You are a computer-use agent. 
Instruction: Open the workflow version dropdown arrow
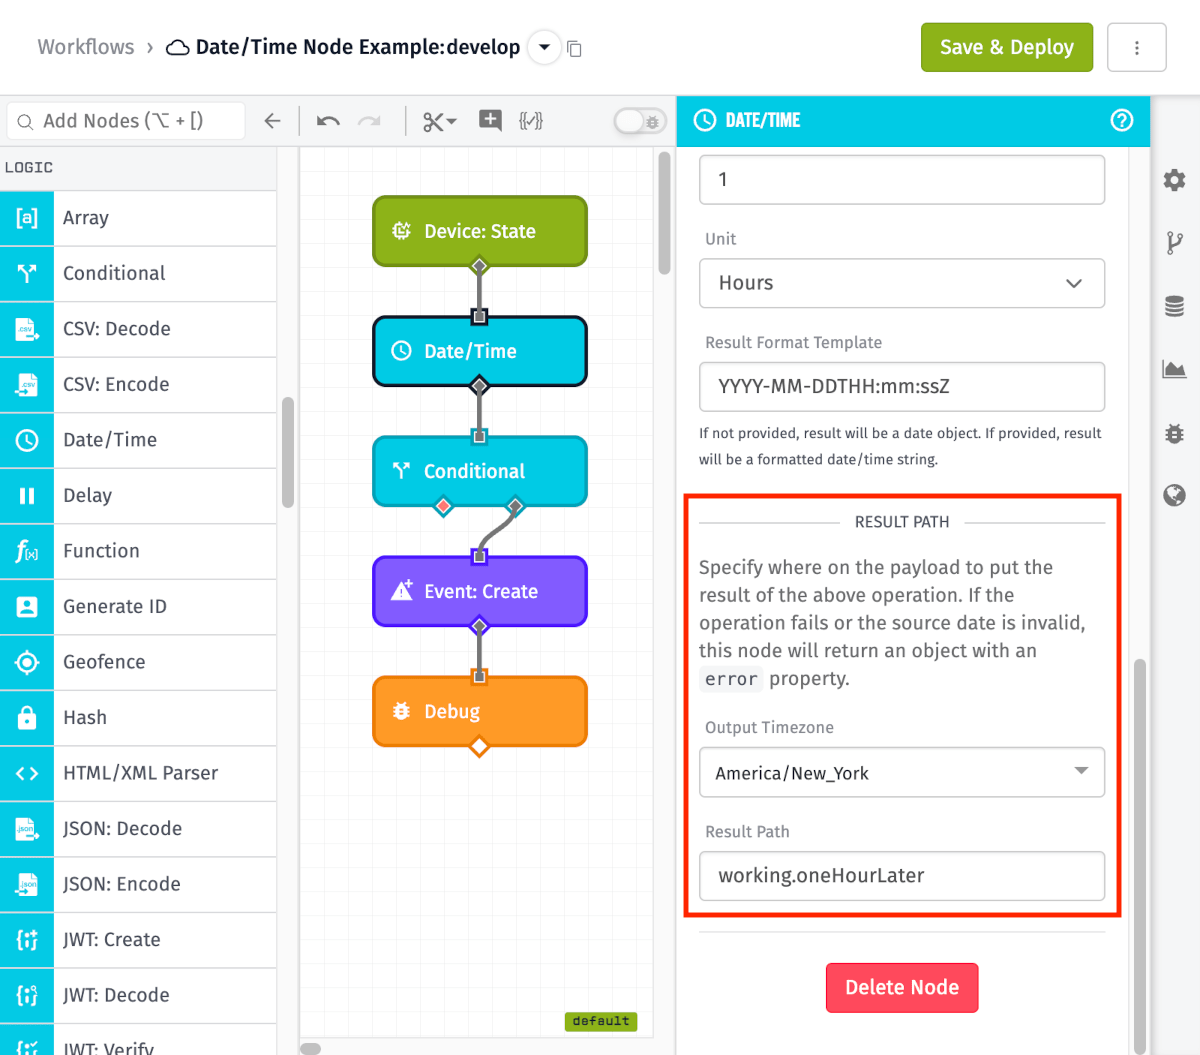pyautogui.click(x=544, y=47)
